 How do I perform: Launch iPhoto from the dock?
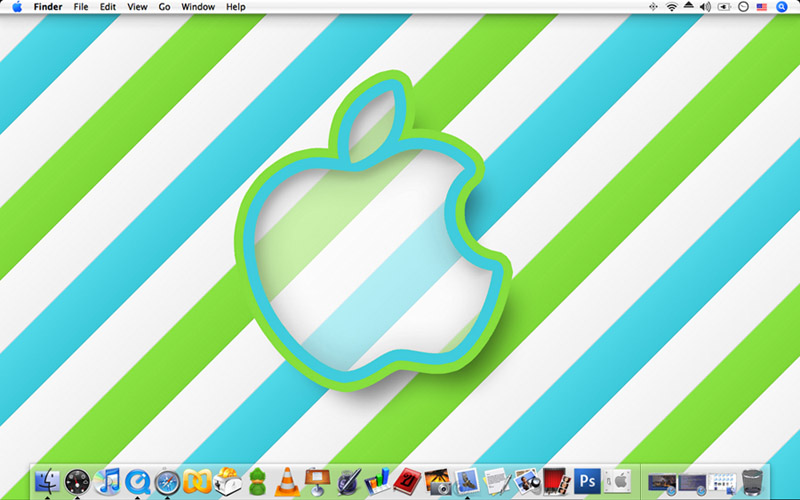pyautogui.click(x=437, y=482)
